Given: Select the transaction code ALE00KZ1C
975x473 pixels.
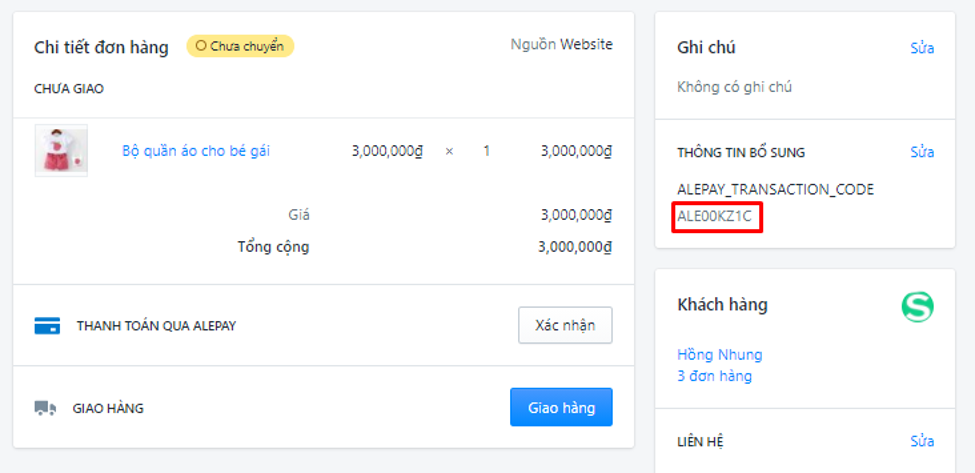Looking at the screenshot, I should pos(714,215).
